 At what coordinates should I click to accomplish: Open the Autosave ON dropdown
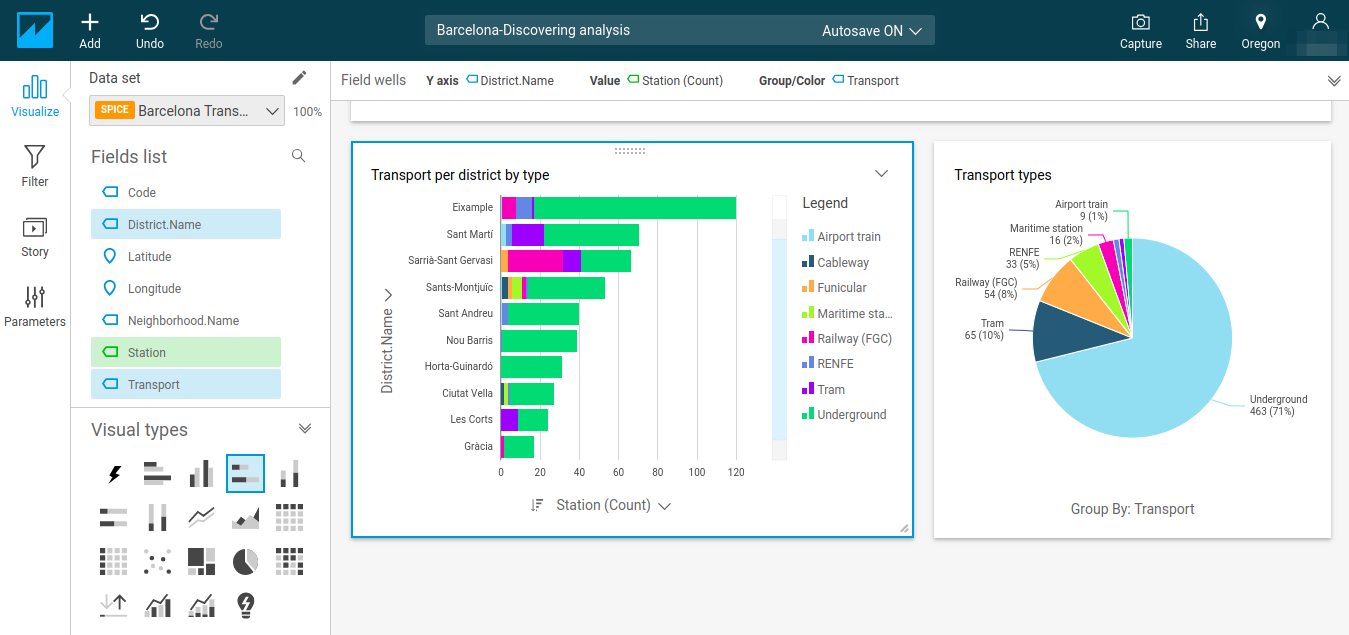[871, 30]
